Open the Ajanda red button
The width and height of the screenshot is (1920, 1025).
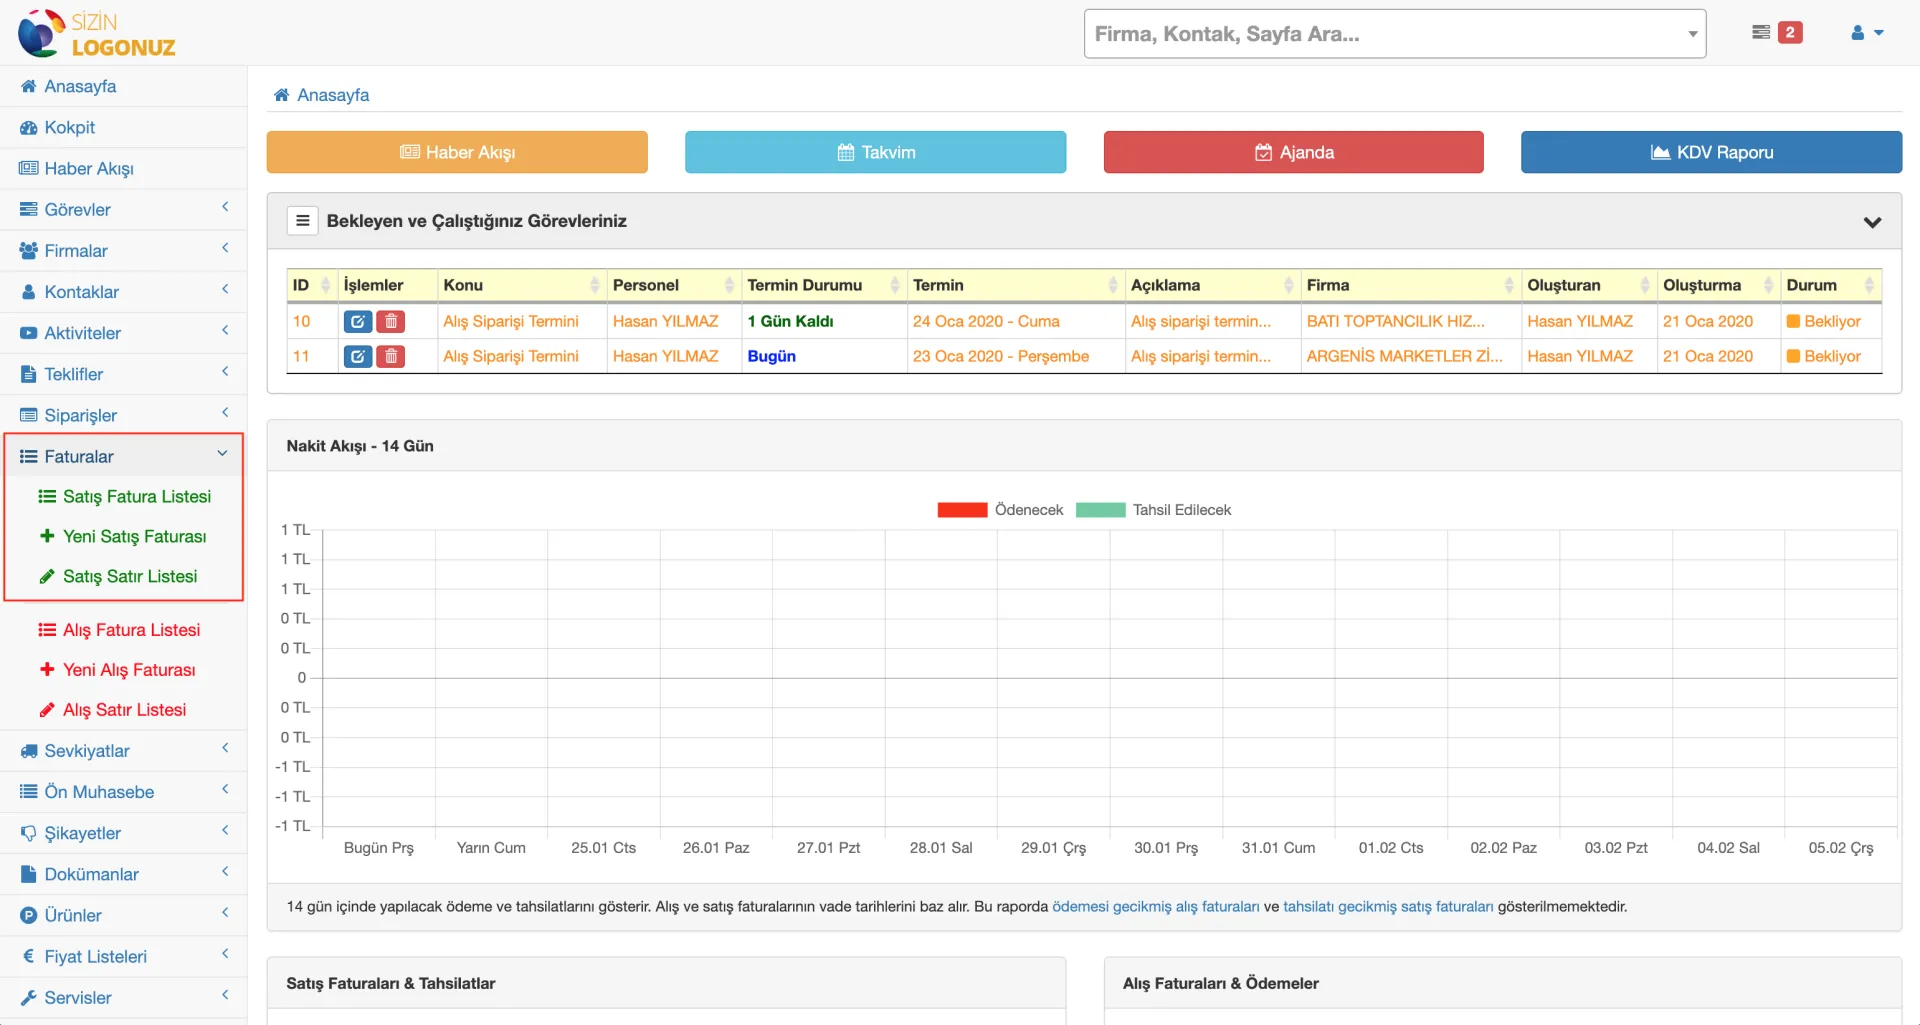1293,152
